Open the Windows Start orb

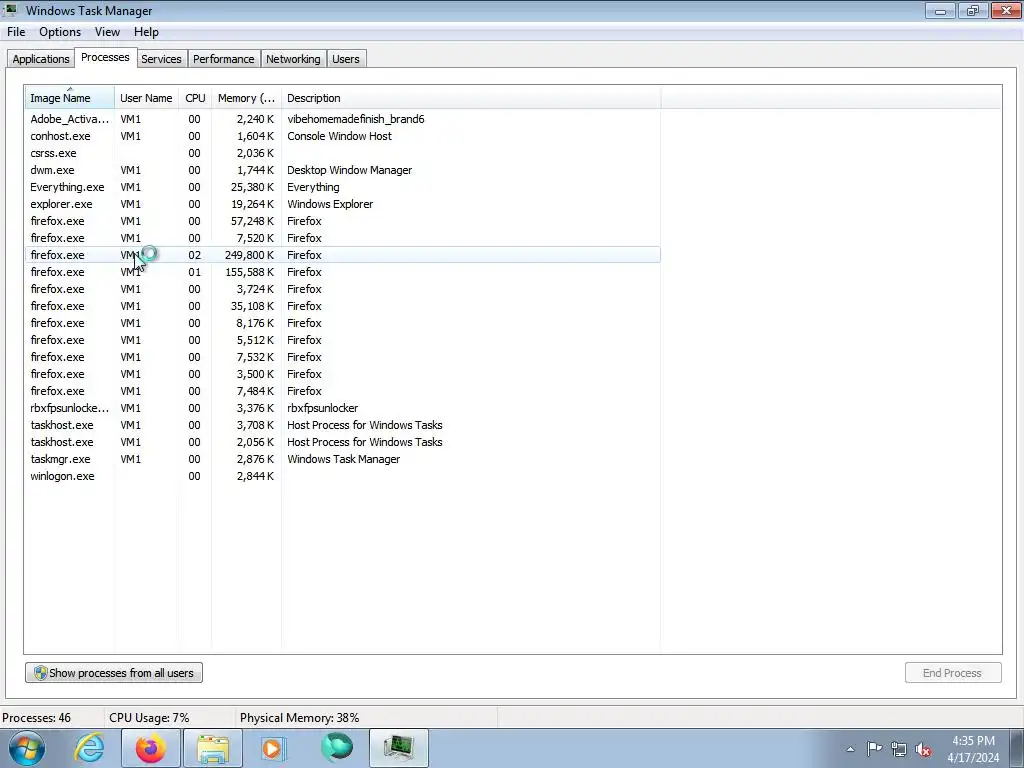[27, 748]
